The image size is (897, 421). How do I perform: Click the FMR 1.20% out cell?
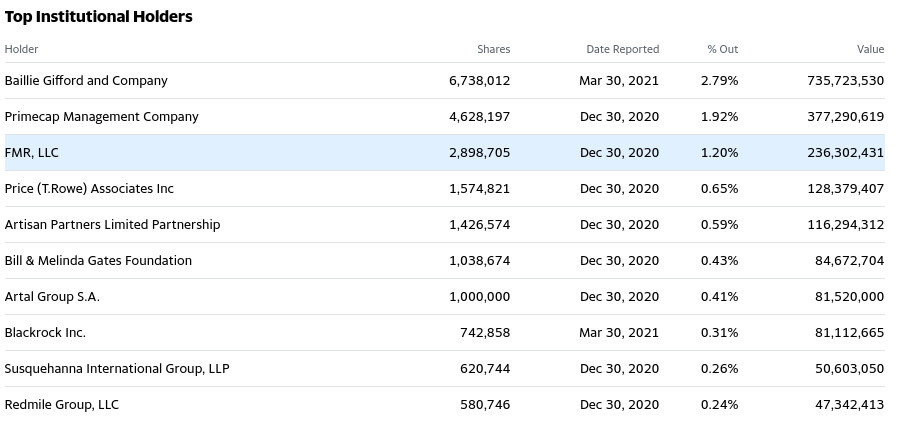point(719,153)
